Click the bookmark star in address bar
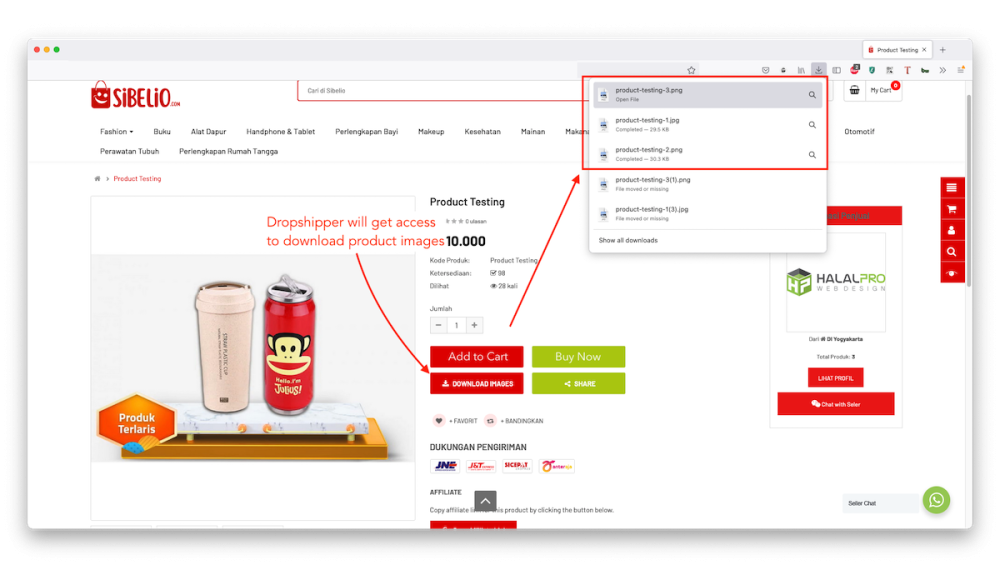 point(691,70)
